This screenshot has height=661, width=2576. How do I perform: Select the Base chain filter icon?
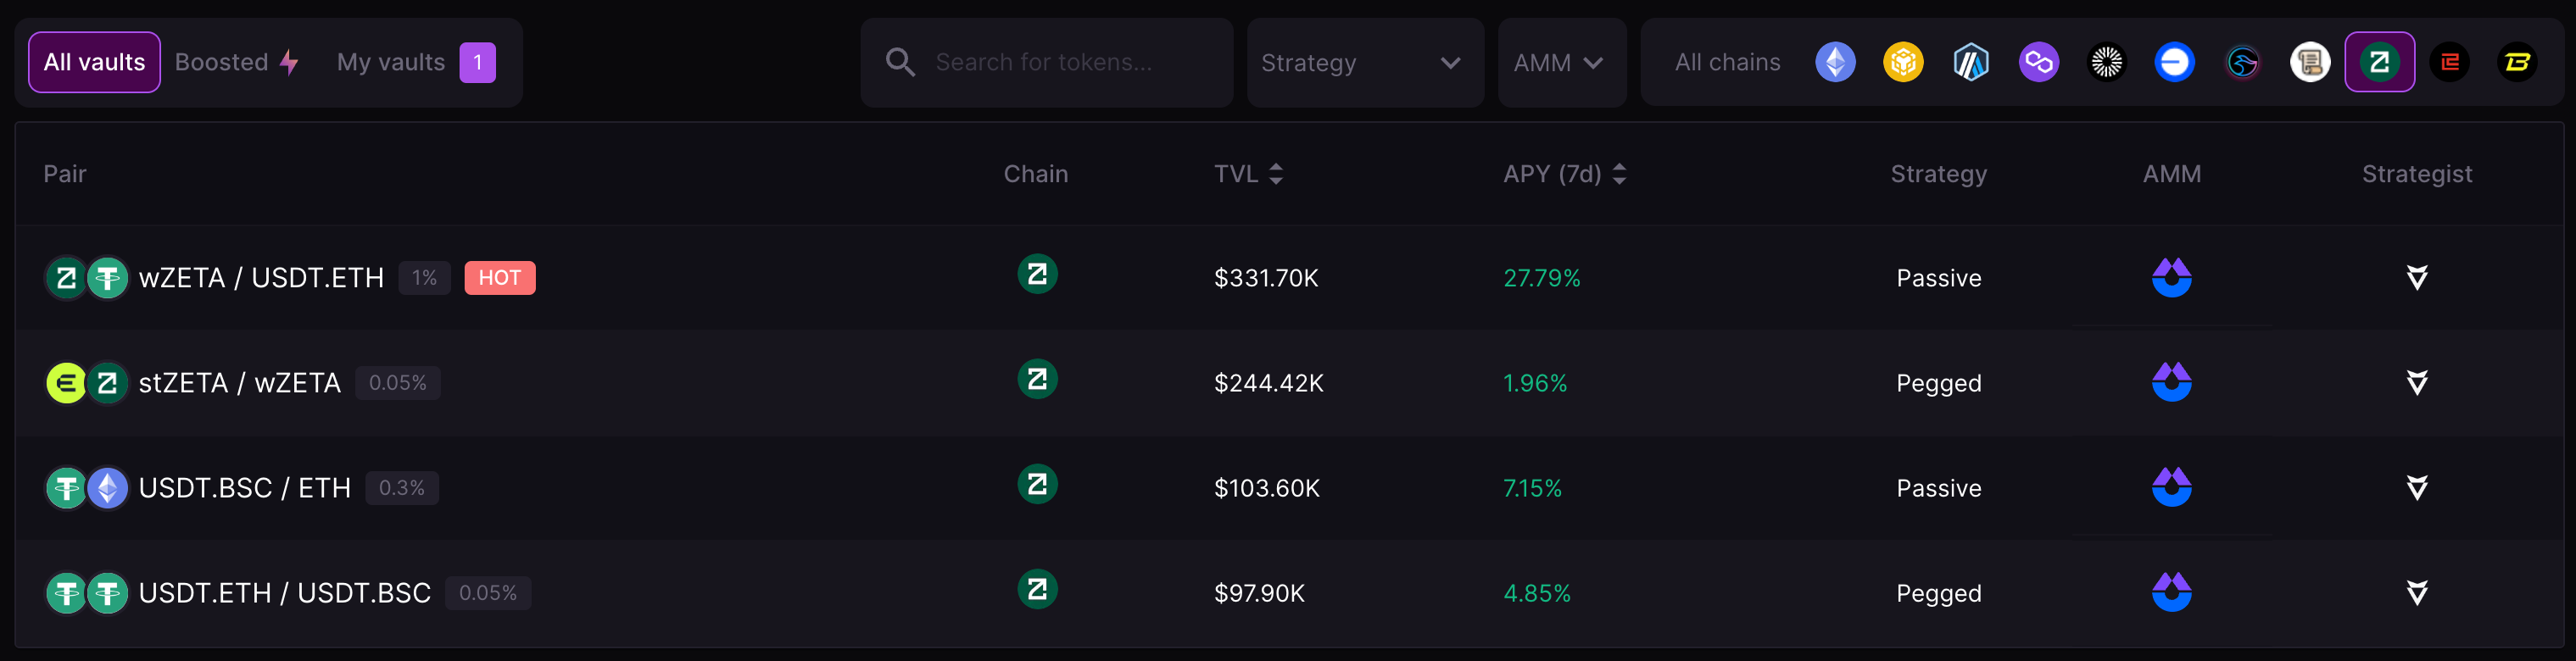pos(2174,62)
